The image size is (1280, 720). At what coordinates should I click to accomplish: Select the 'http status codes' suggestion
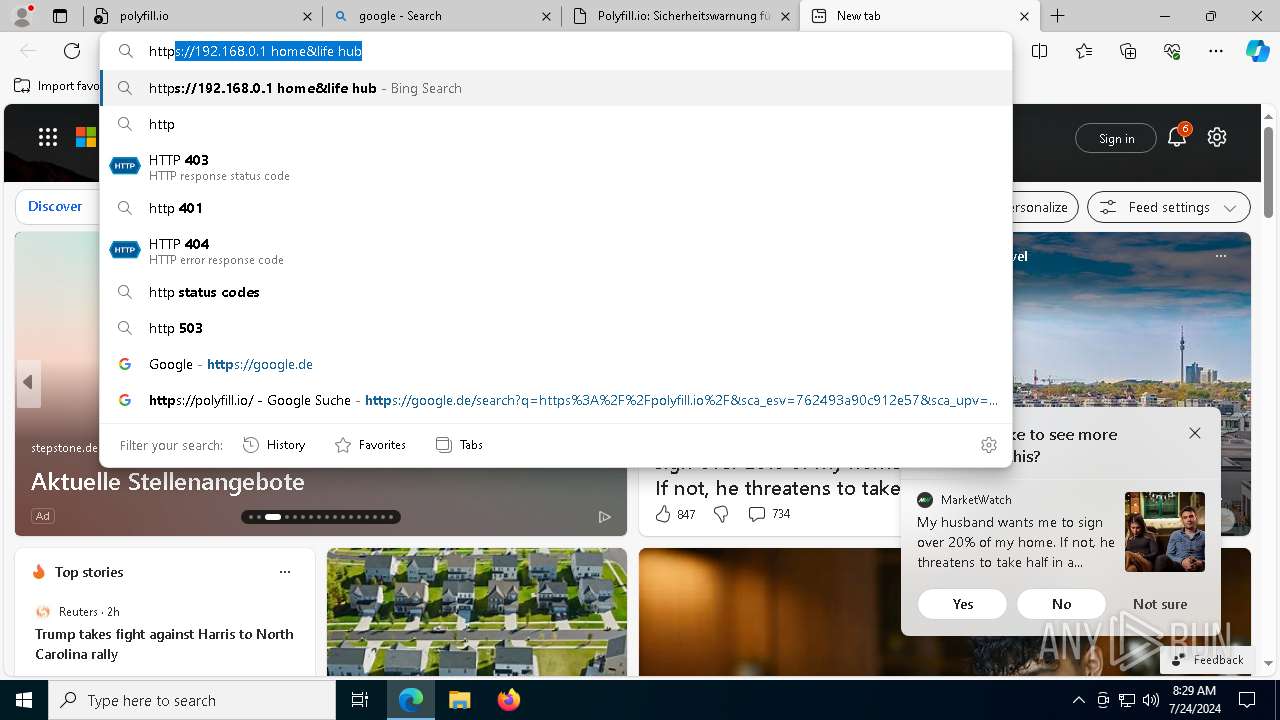[556, 292]
